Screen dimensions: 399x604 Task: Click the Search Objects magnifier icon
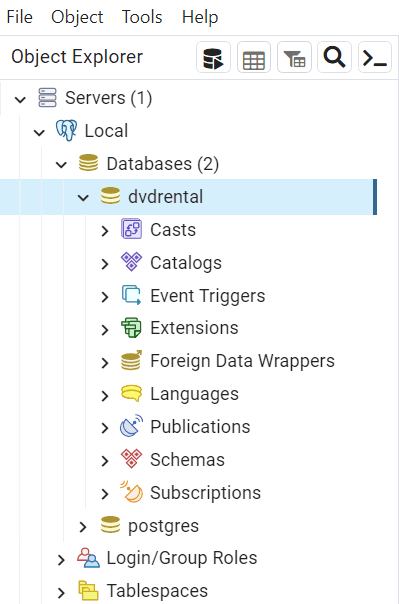pos(334,57)
